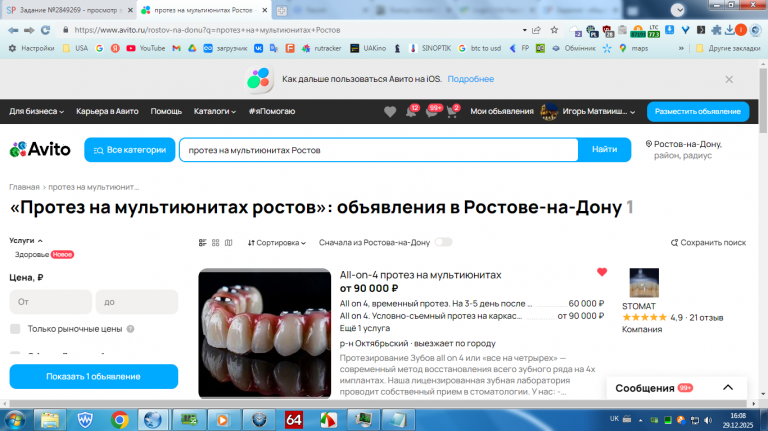
Task: Switch to grid view layout icon
Action: [216, 242]
